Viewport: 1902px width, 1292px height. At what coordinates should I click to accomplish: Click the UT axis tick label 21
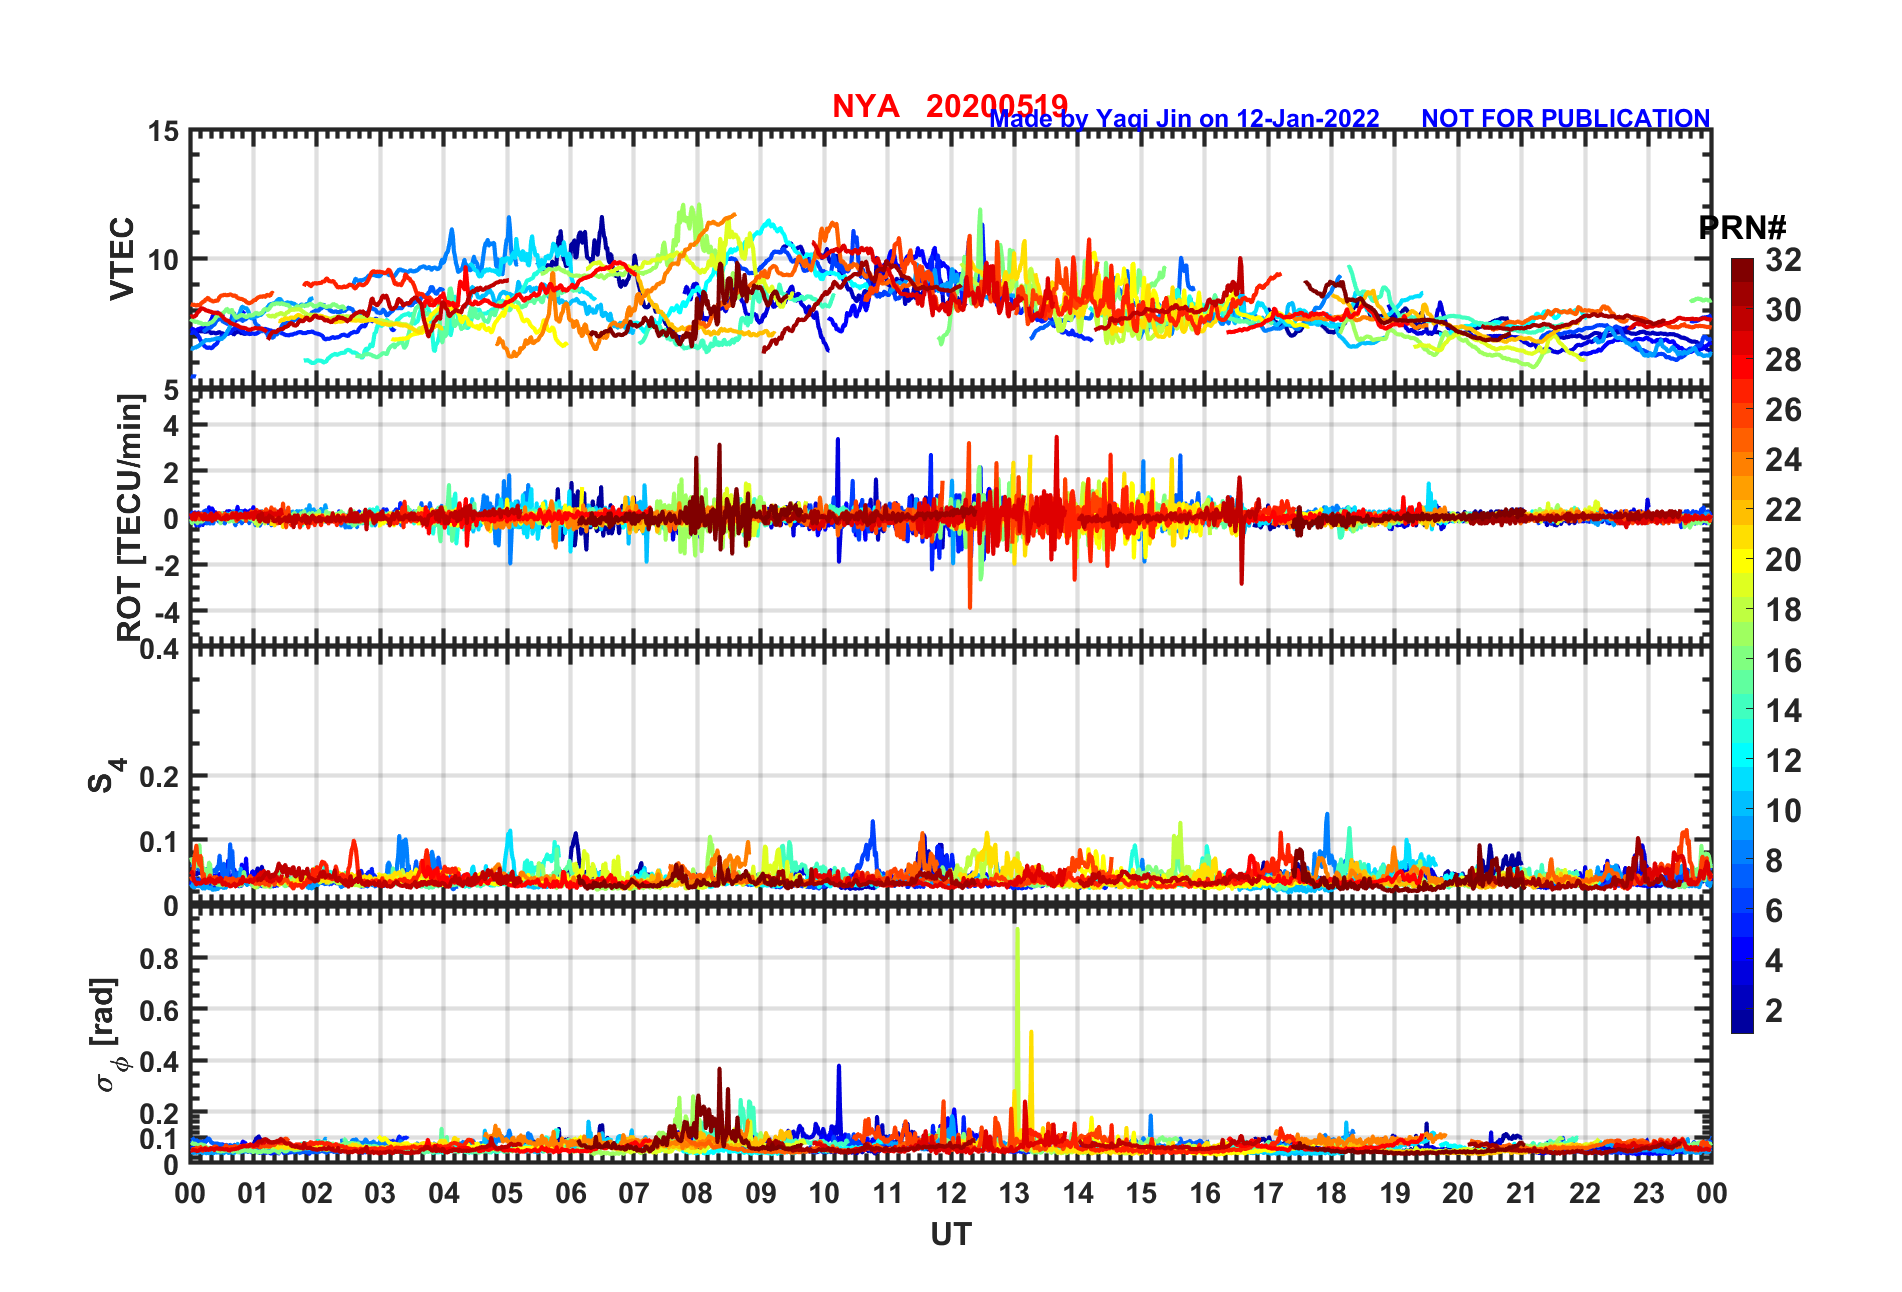pyautogui.click(x=1522, y=1193)
